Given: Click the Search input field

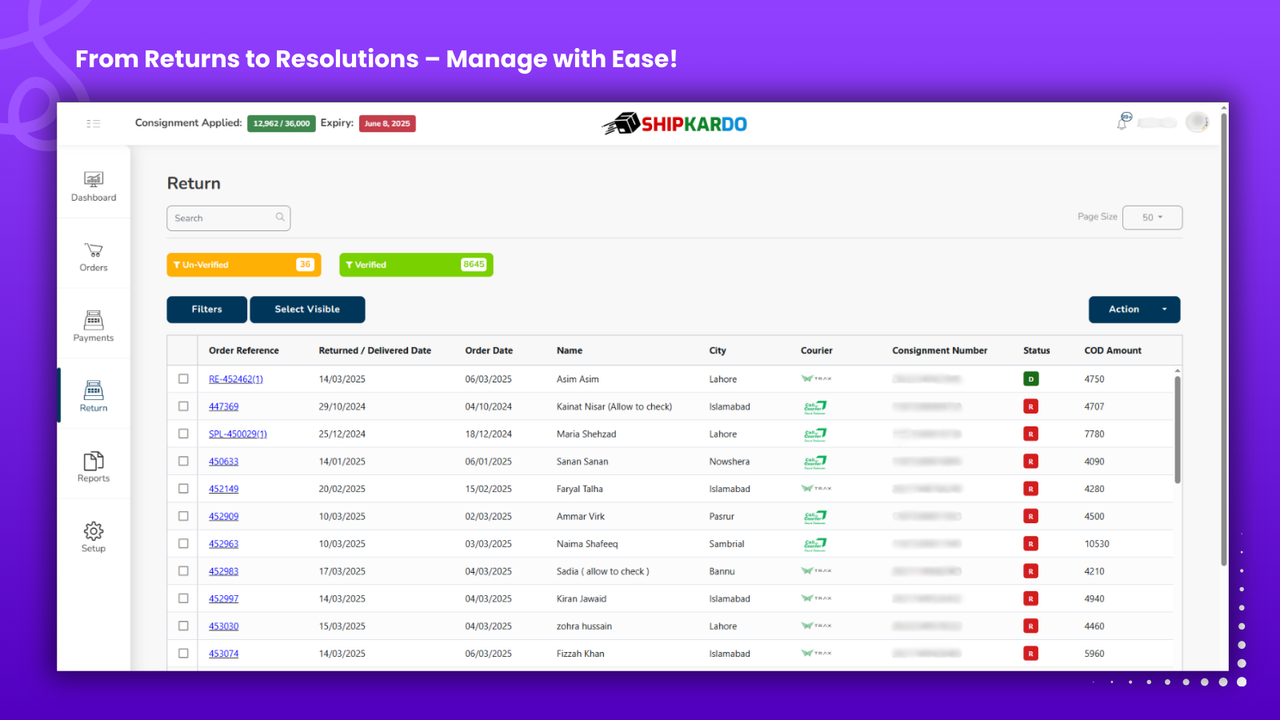Looking at the screenshot, I should pyautogui.click(x=228, y=218).
